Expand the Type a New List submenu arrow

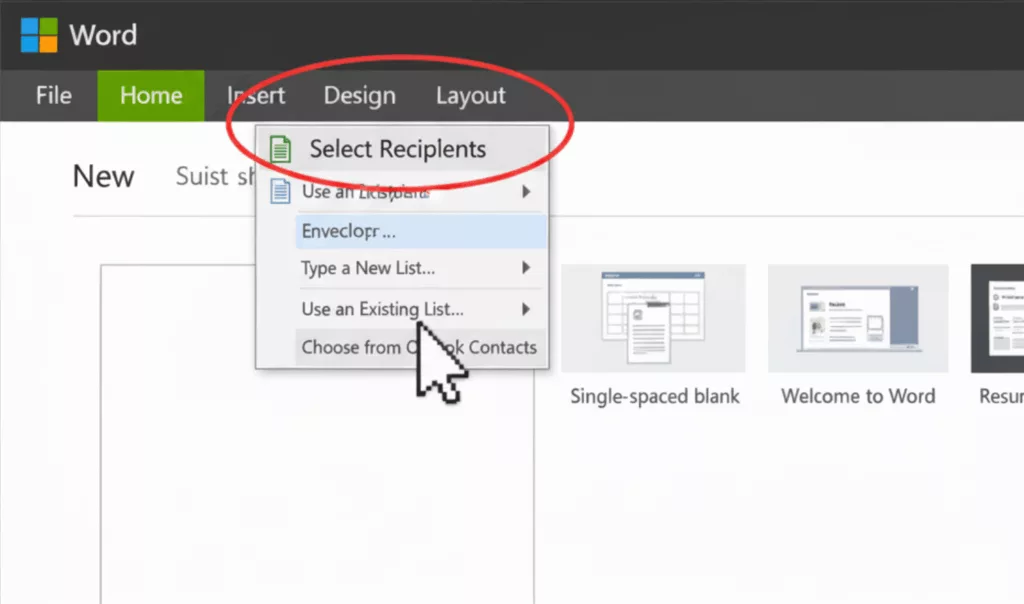[x=526, y=268]
